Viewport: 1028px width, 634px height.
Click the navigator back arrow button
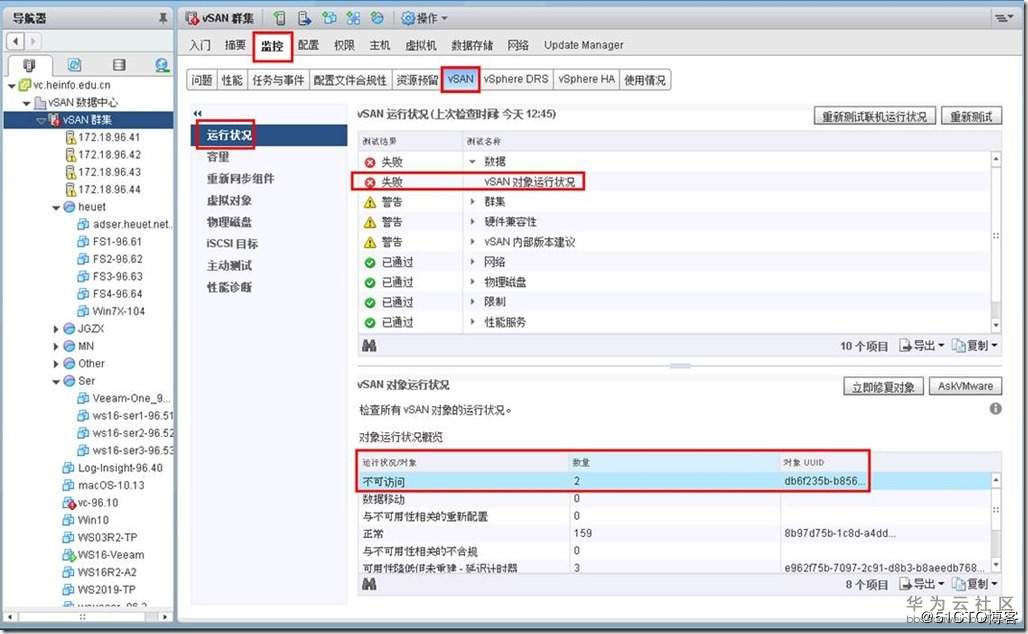pos(16,41)
